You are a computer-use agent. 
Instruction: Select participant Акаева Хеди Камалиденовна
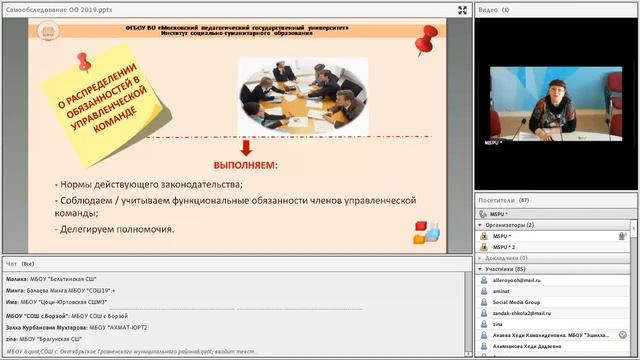click(553, 336)
